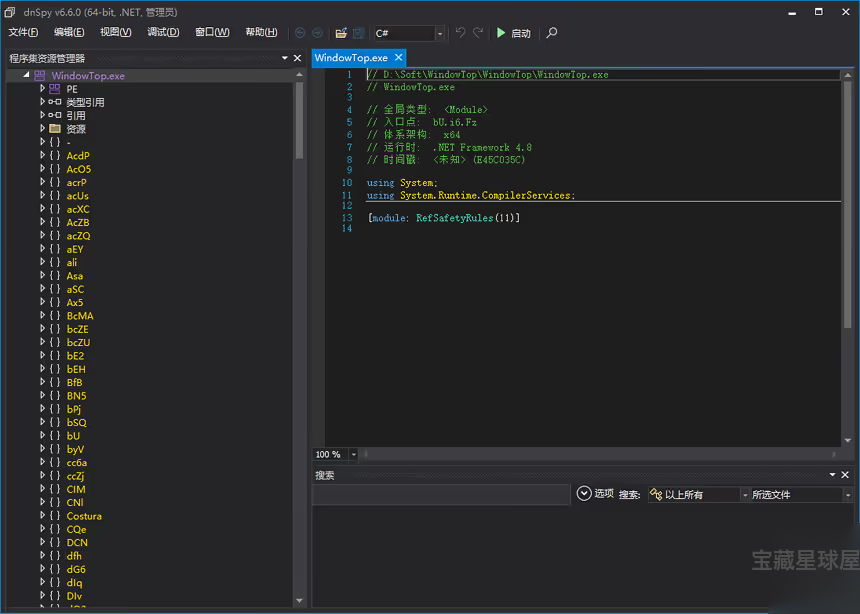Open the 视图(V) menu

coord(116,32)
